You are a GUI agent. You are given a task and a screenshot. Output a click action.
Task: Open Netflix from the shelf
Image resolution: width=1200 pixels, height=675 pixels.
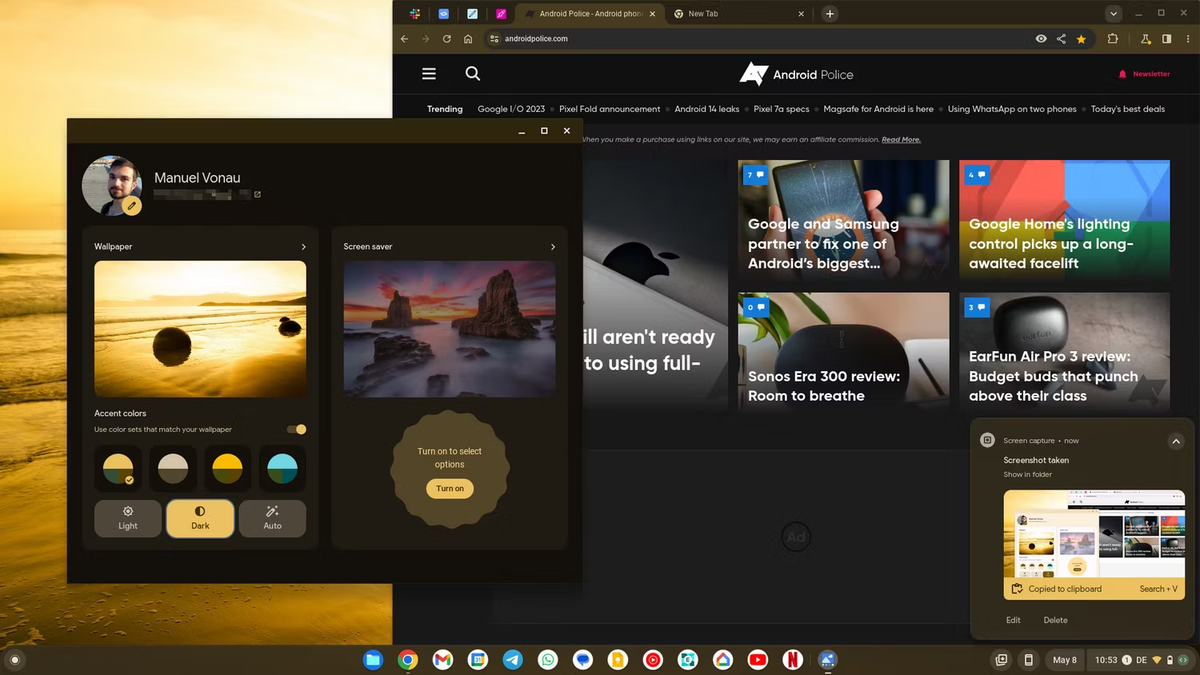pyautogui.click(x=791, y=660)
